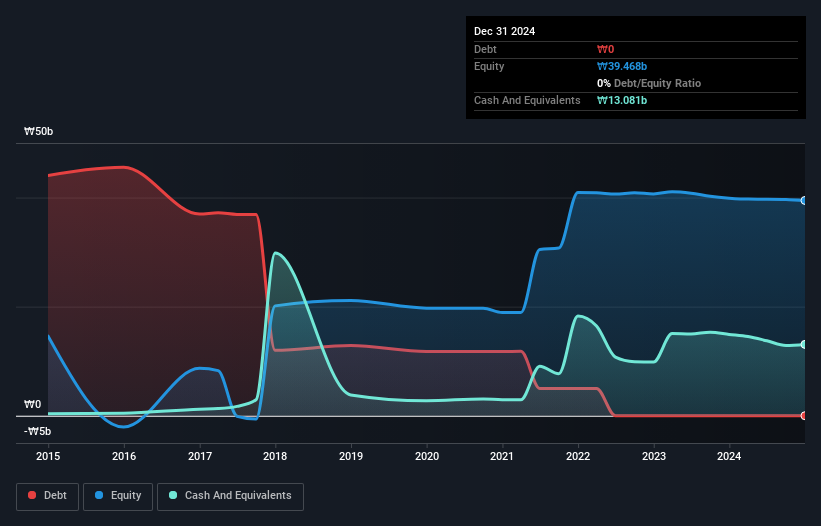Click the ₩0 y-axis label
Screen dimensions: 821x526
coord(32,405)
